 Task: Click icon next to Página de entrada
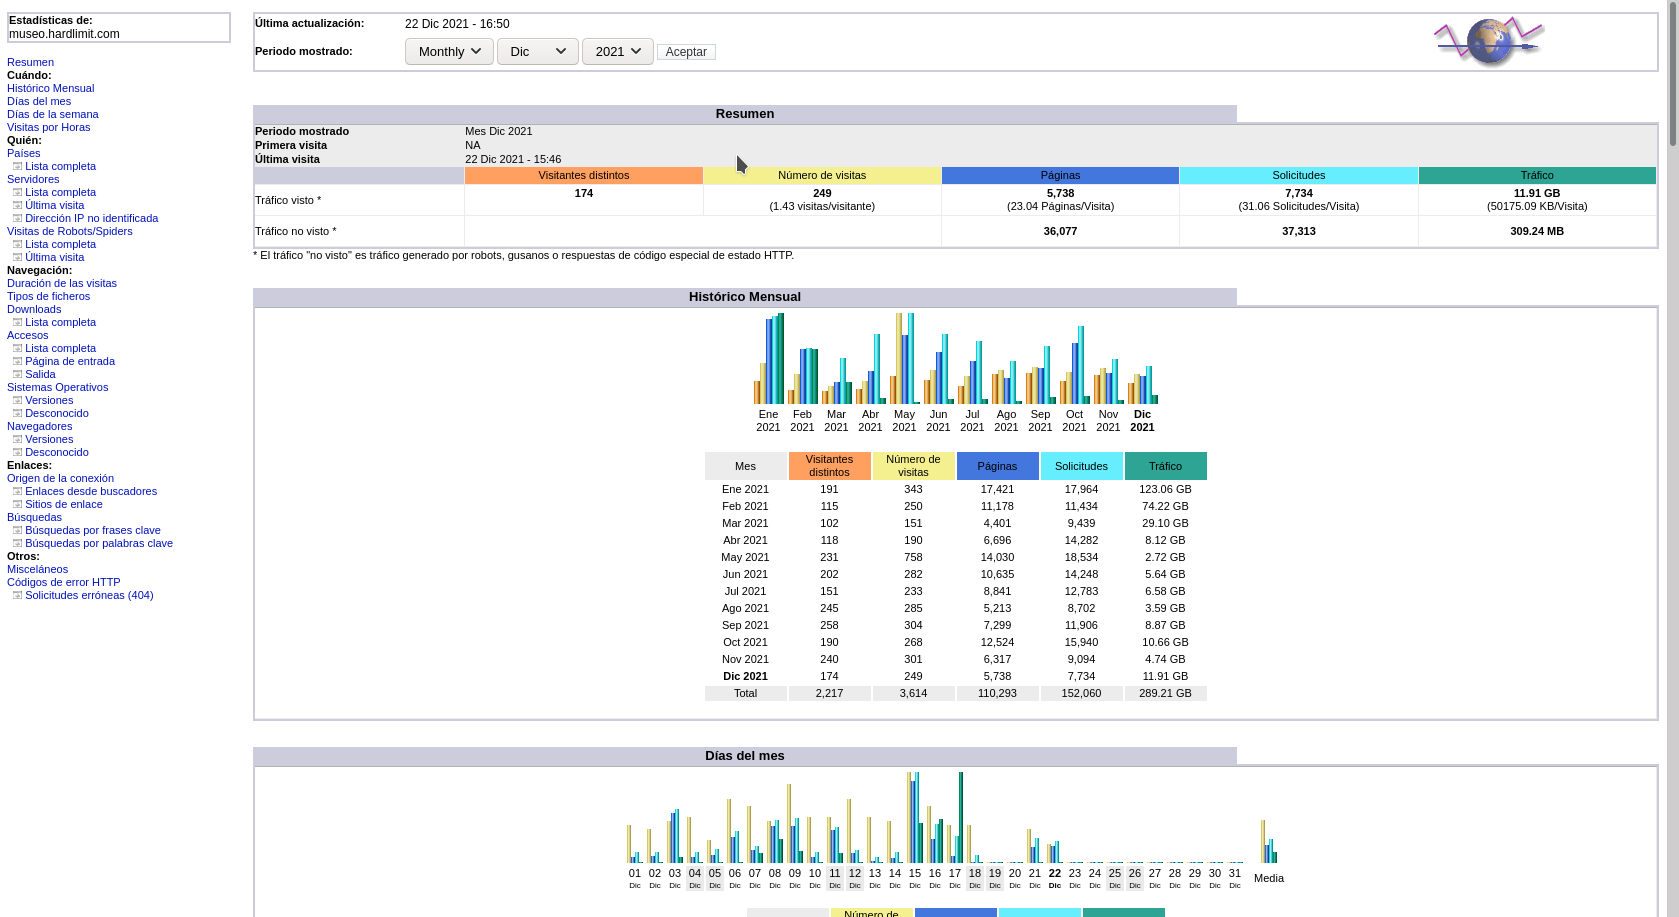pos(17,361)
